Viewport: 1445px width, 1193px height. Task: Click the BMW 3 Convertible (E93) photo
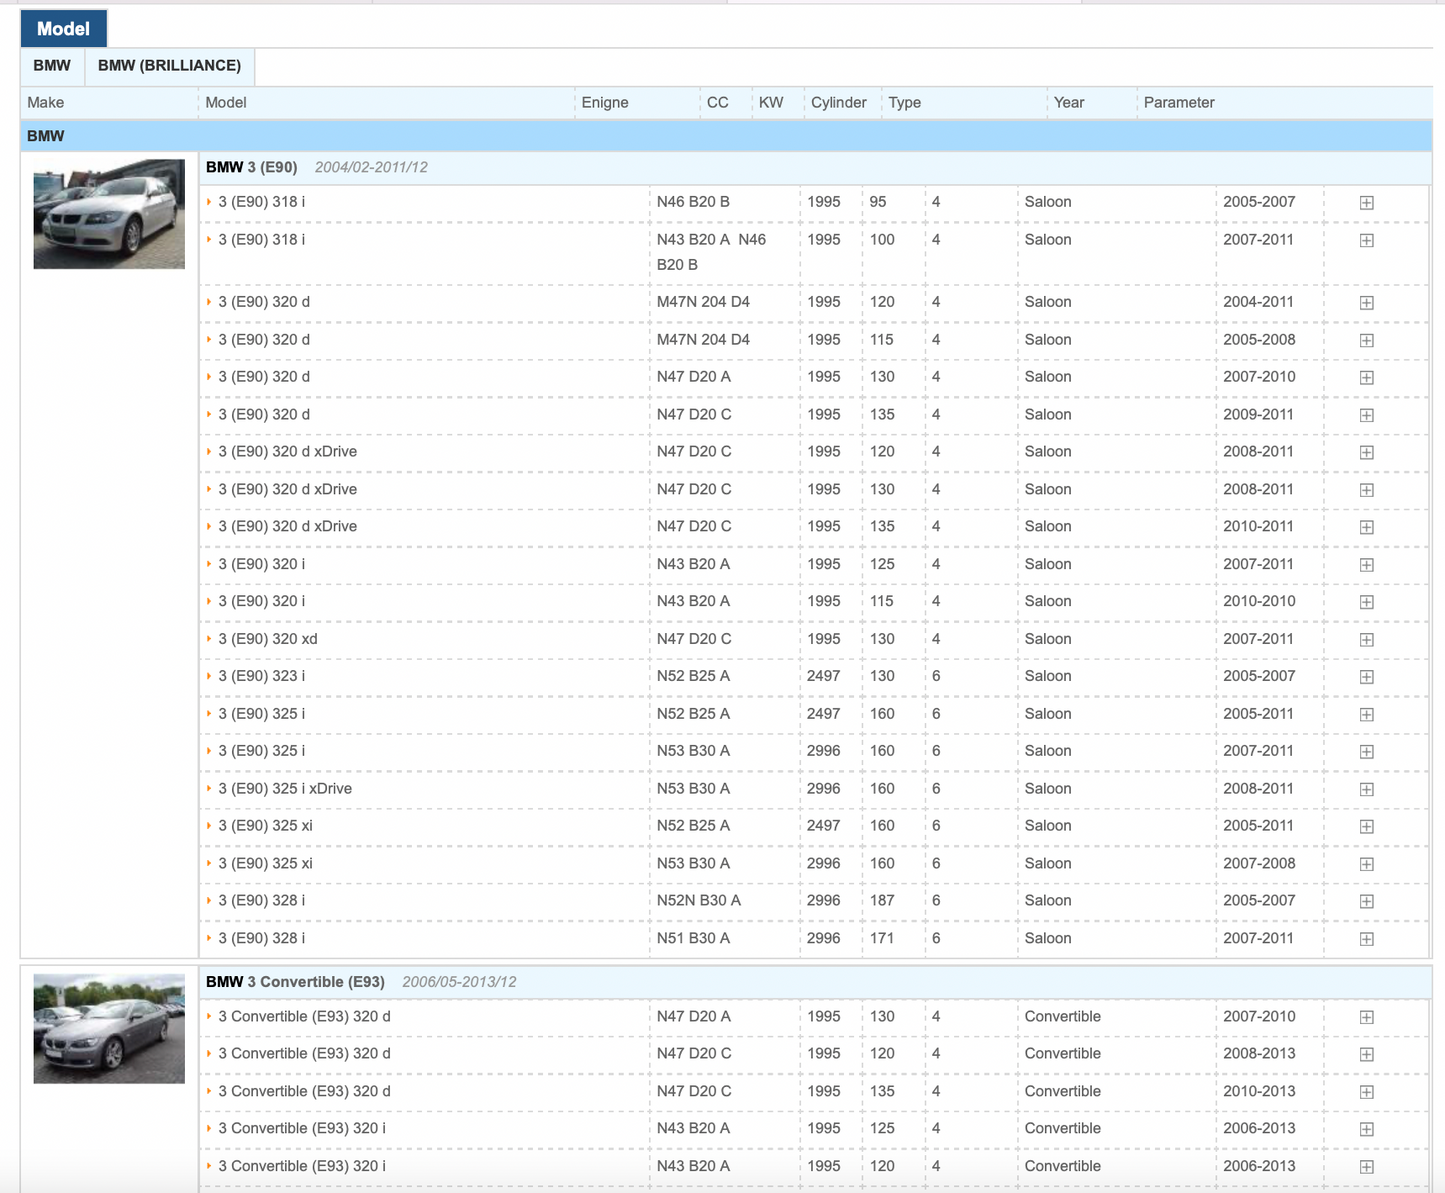pyautogui.click(x=109, y=1029)
